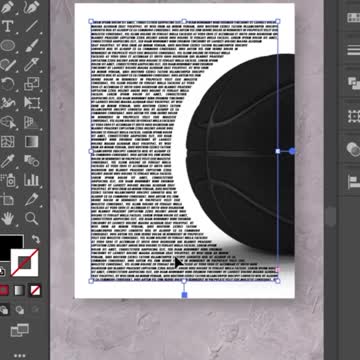
Task: Select the Eraser tool
Action: (x=32, y=64)
